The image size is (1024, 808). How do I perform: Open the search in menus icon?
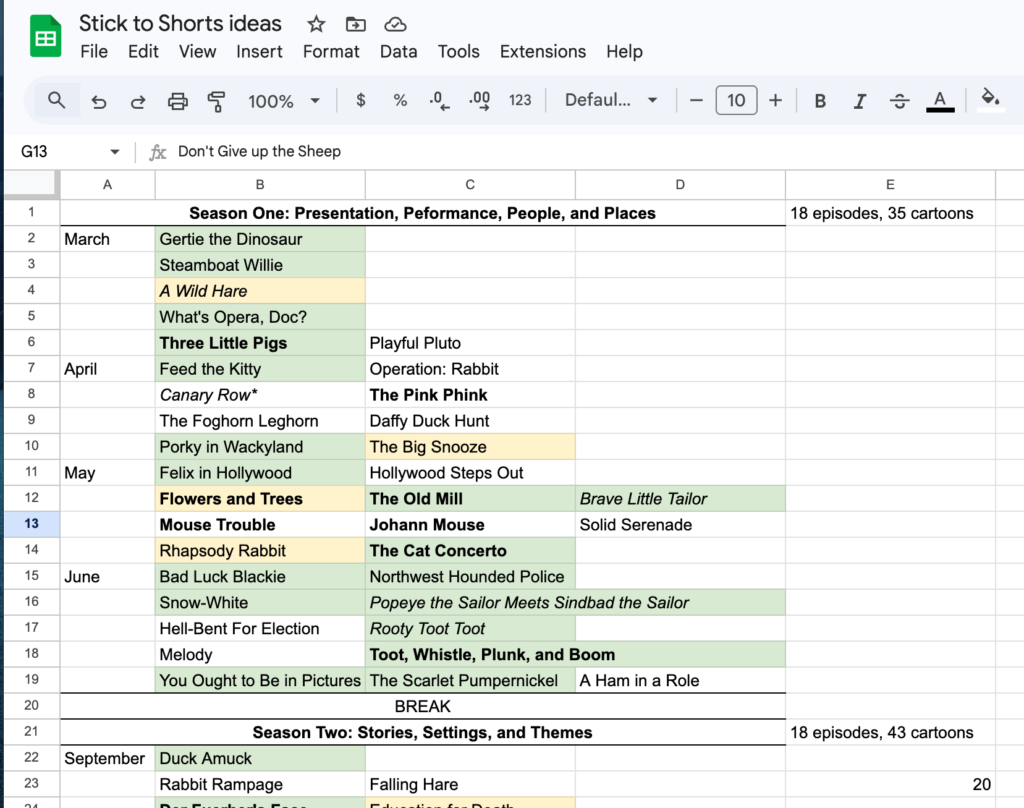tap(56, 100)
